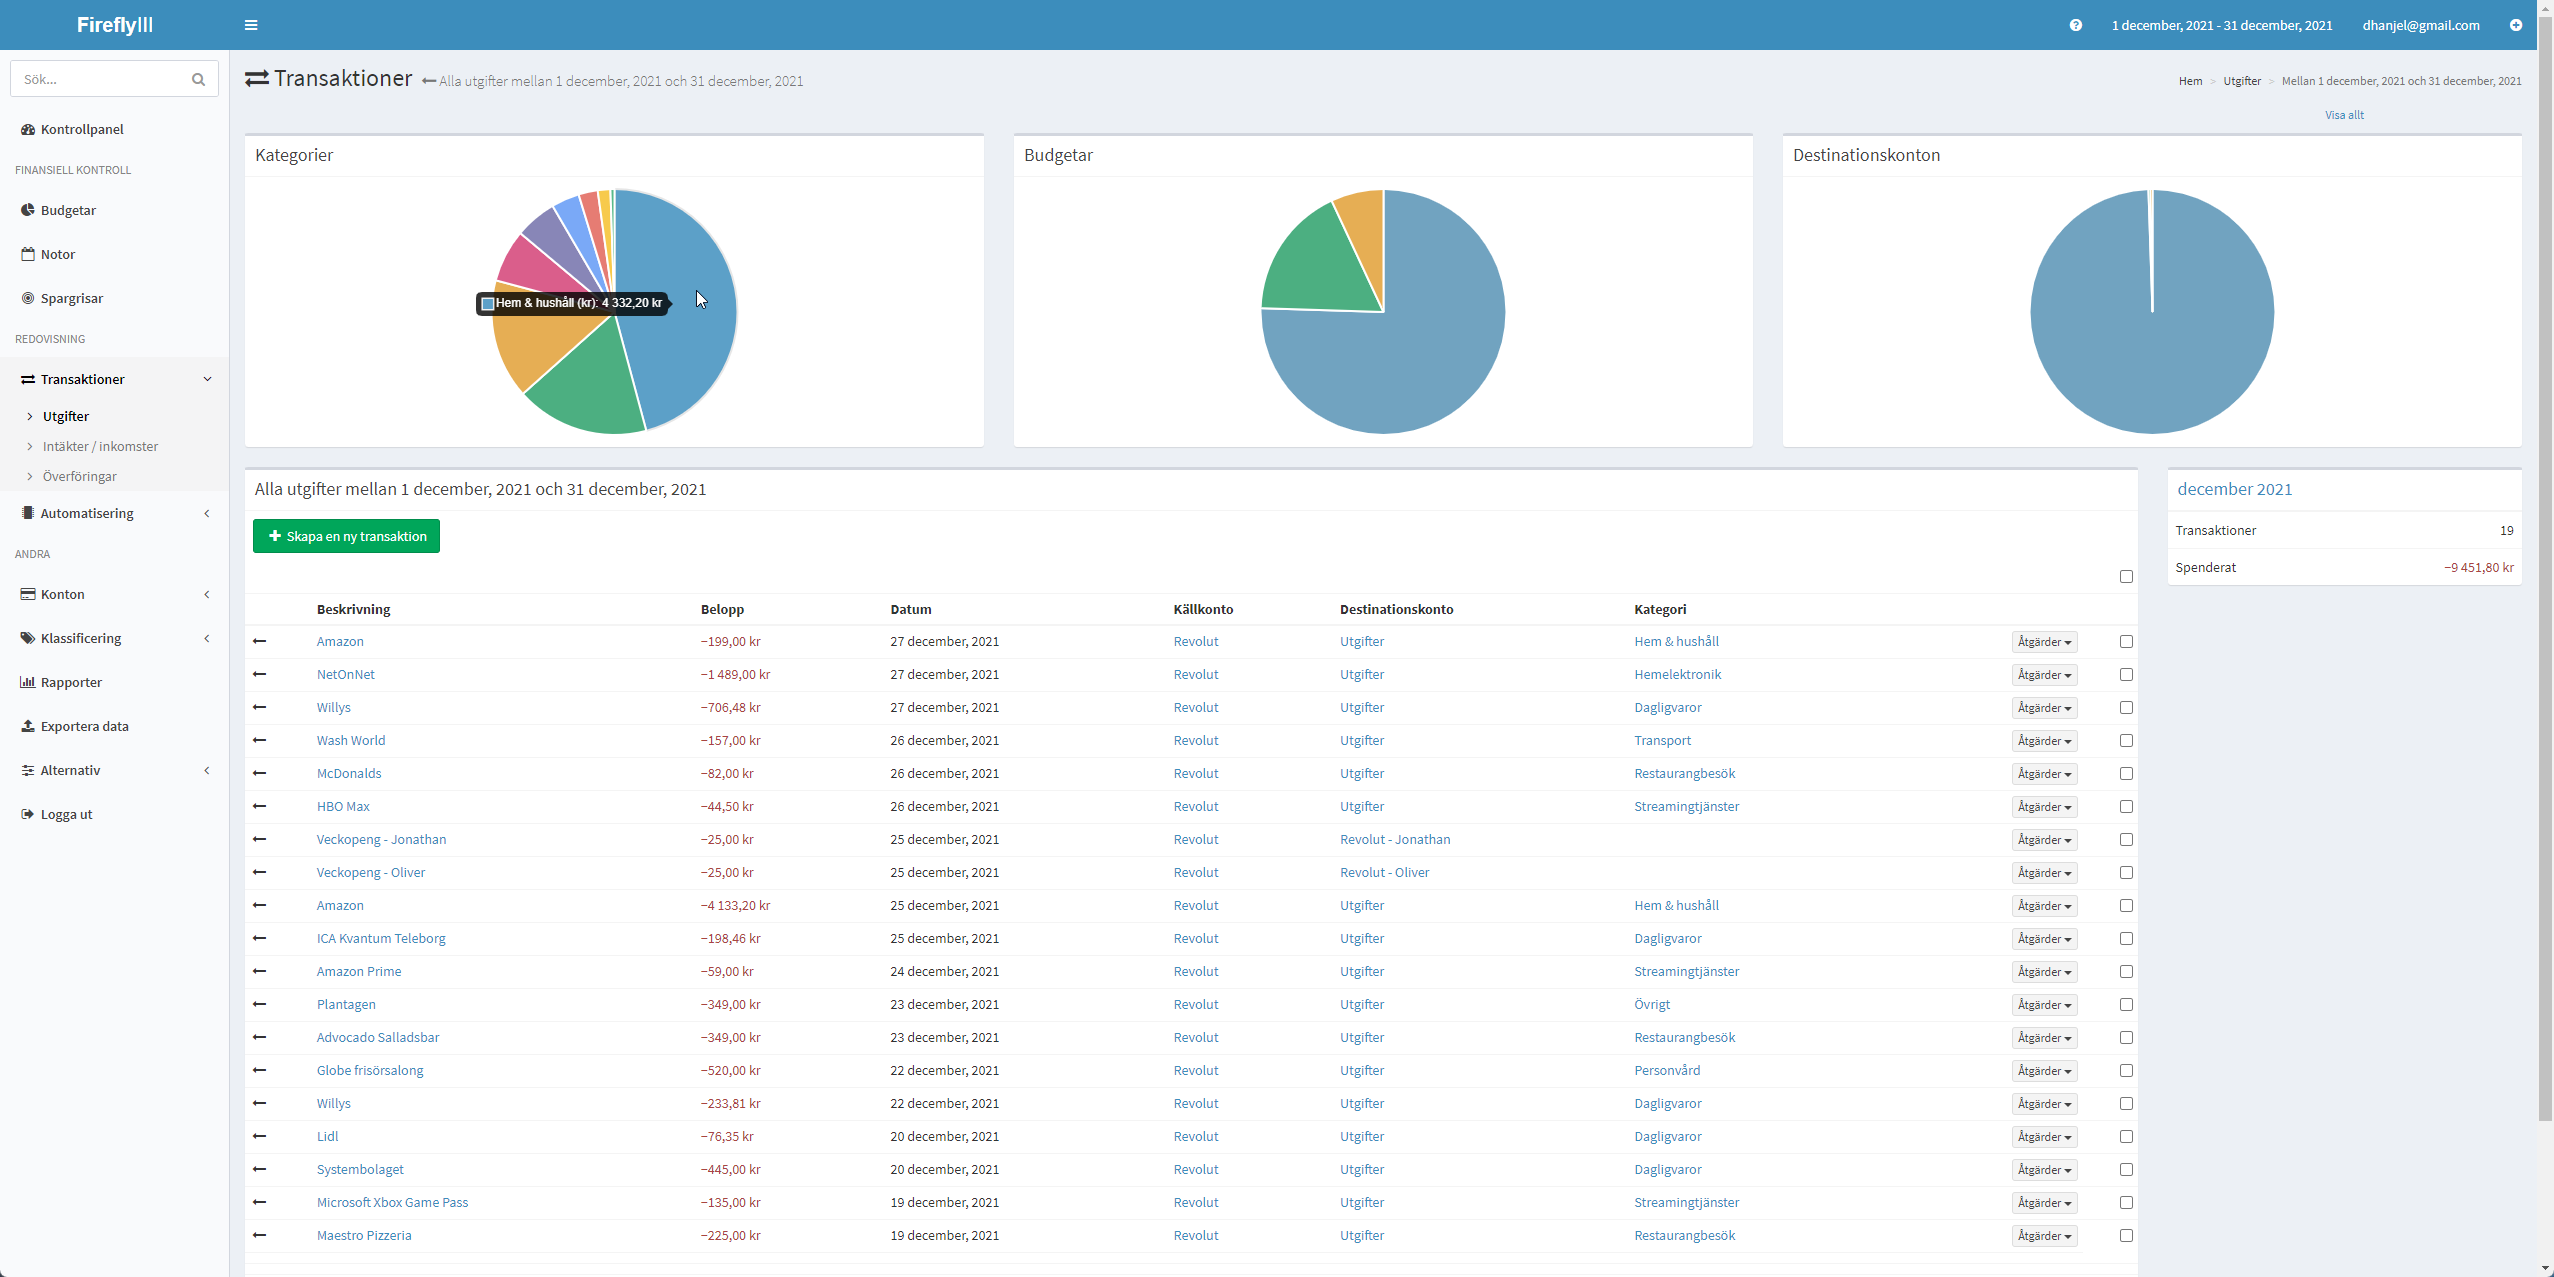Toggle the select-all checkbox above the table

click(x=2126, y=577)
